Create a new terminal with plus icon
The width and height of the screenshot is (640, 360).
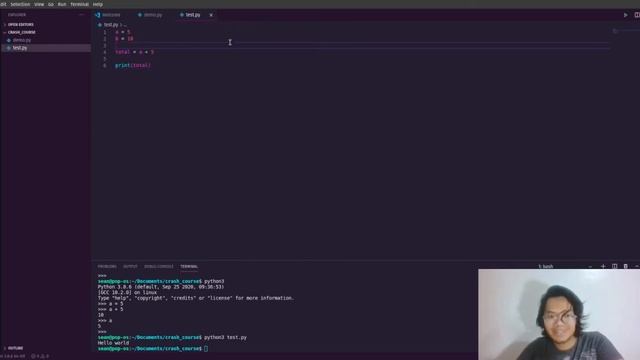603,267
